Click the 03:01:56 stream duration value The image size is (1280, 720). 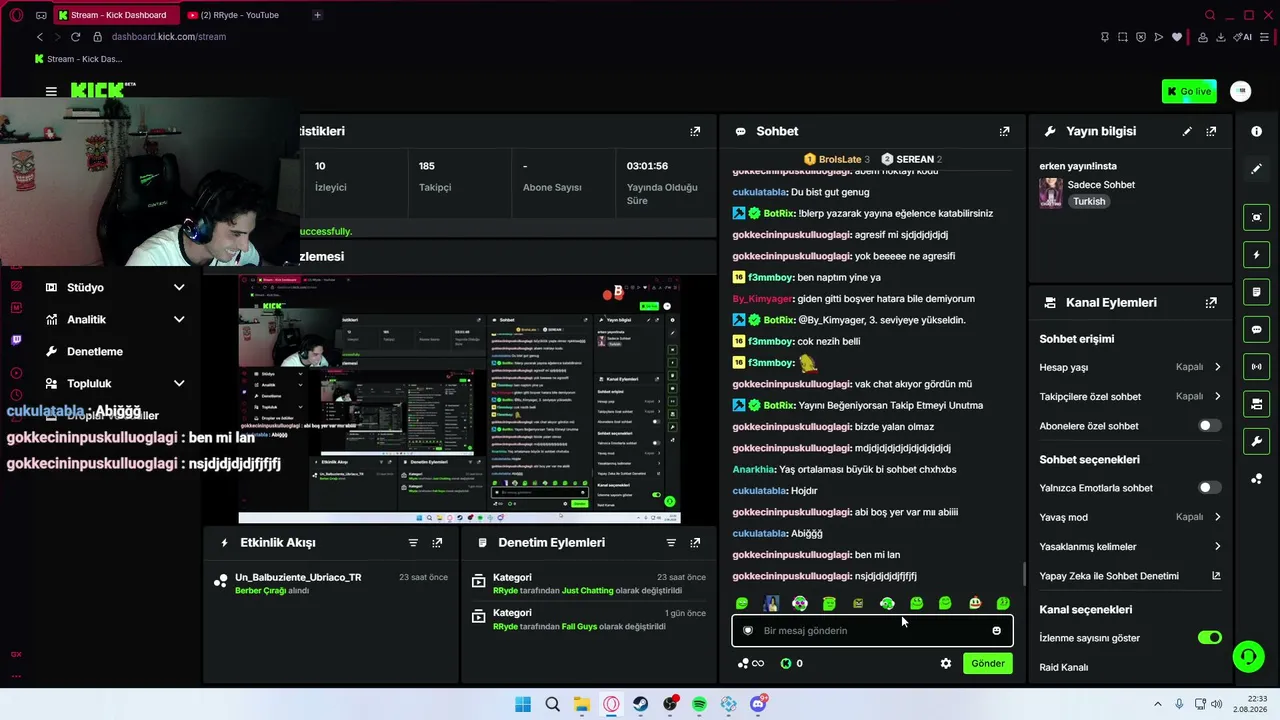647,166
